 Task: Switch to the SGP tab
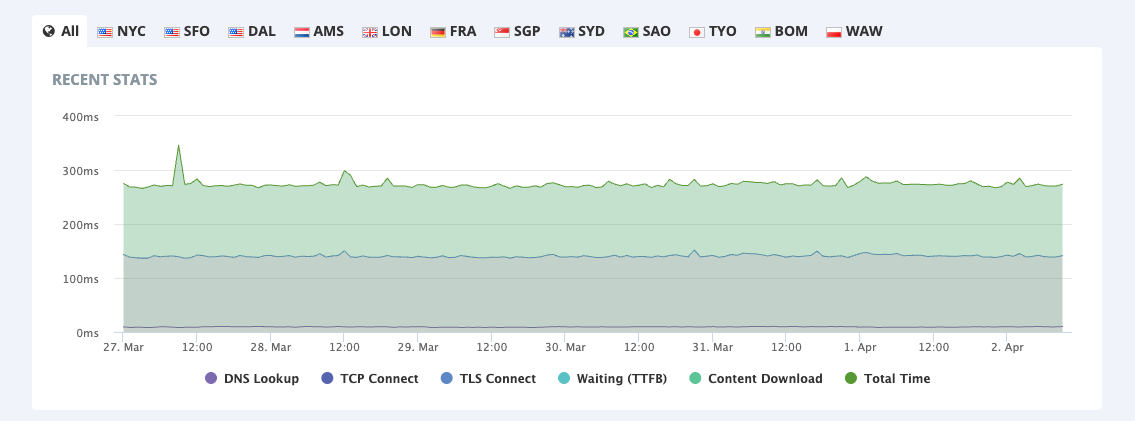click(x=517, y=31)
